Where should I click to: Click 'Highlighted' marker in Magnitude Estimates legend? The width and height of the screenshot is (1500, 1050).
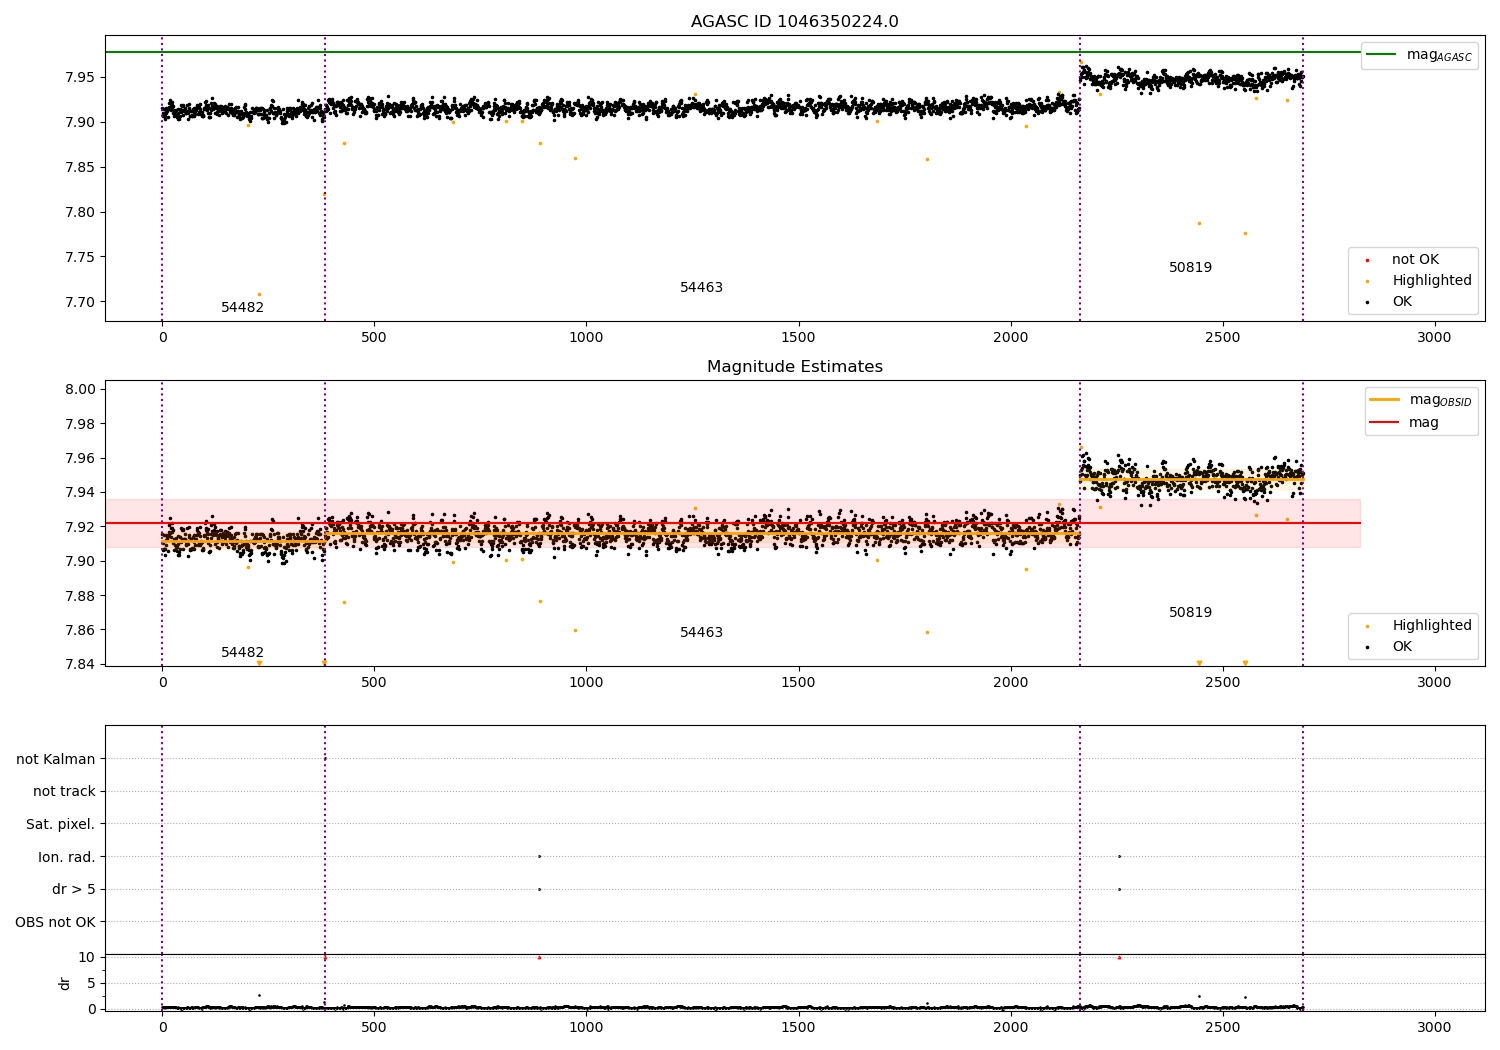pyautogui.click(x=1367, y=626)
